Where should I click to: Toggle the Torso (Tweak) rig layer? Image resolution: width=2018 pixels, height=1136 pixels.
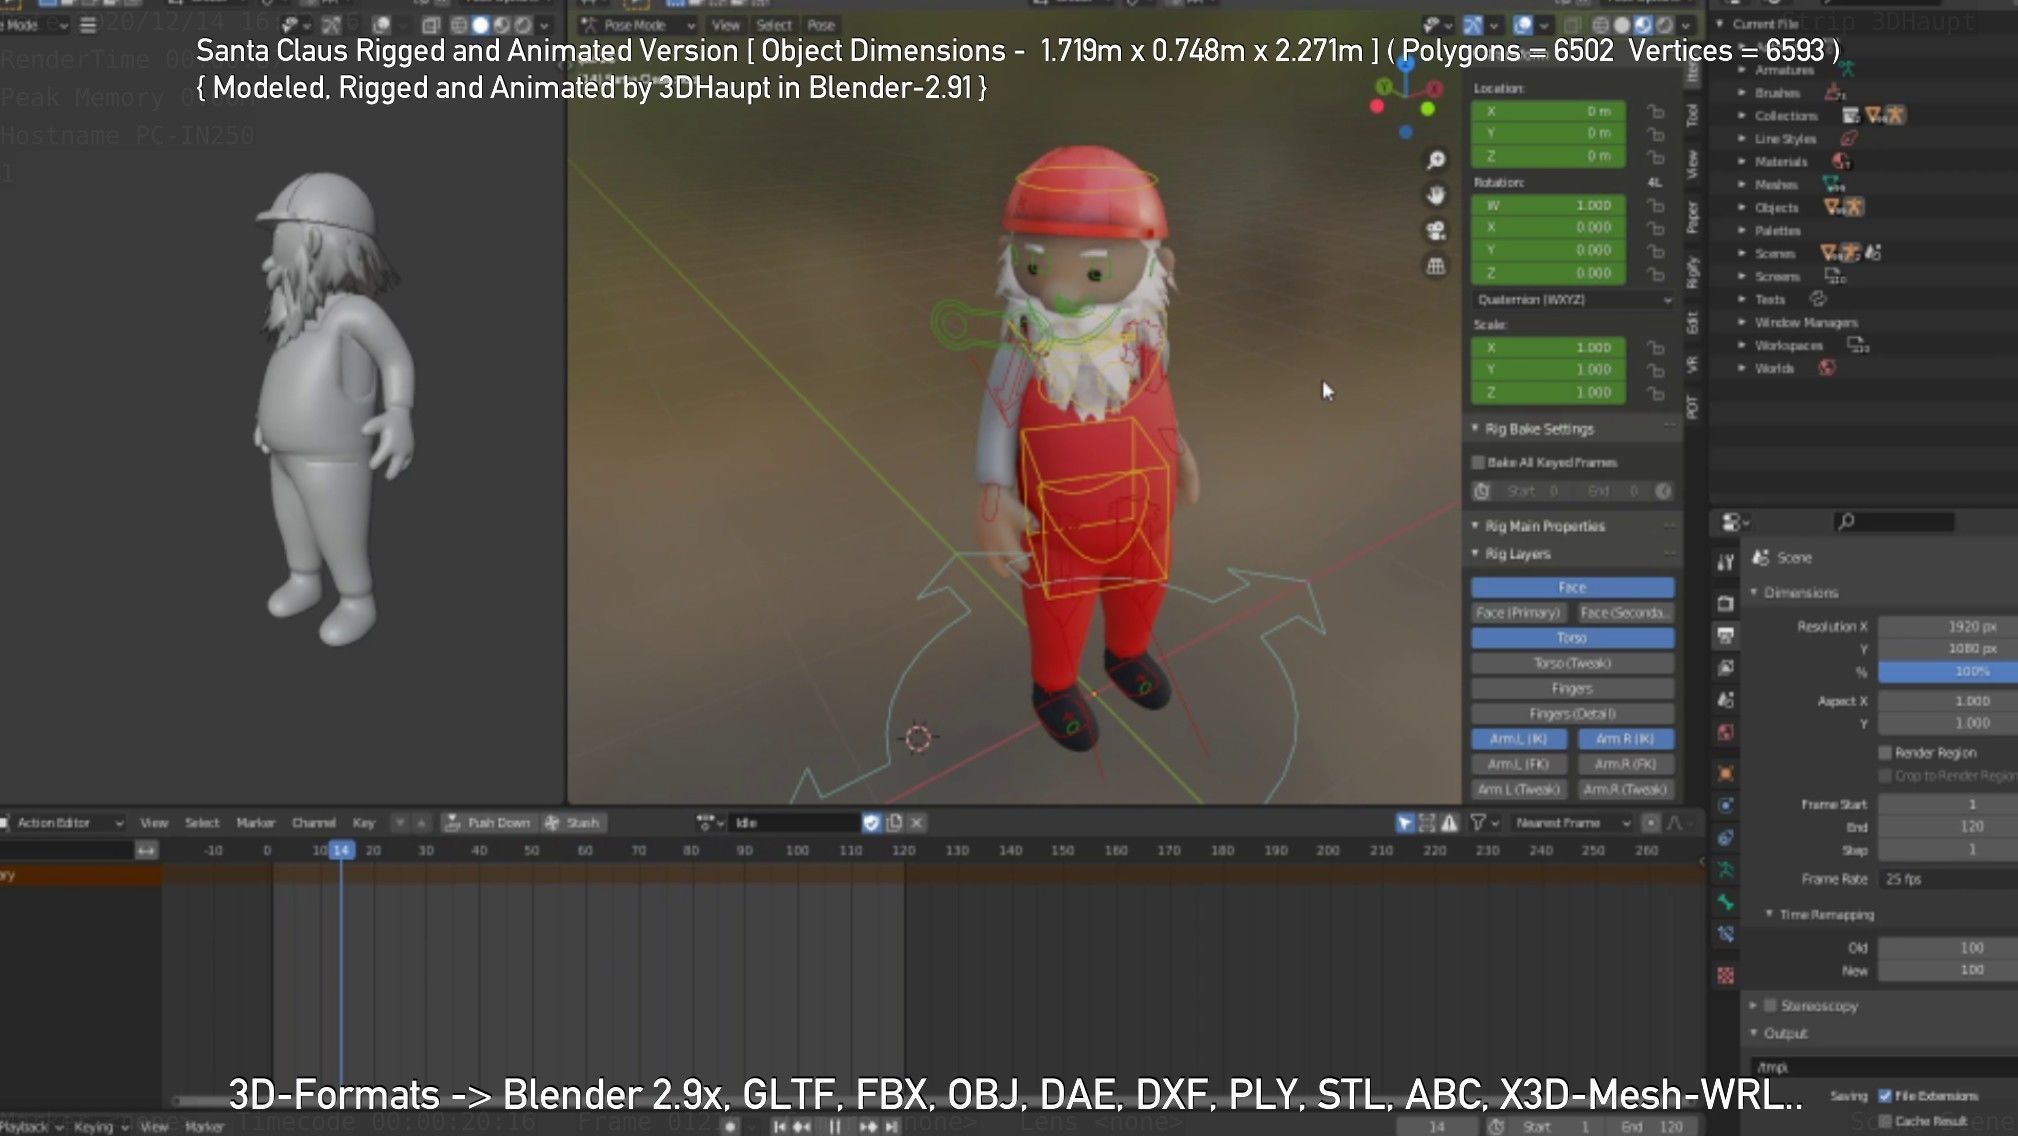tap(1572, 663)
